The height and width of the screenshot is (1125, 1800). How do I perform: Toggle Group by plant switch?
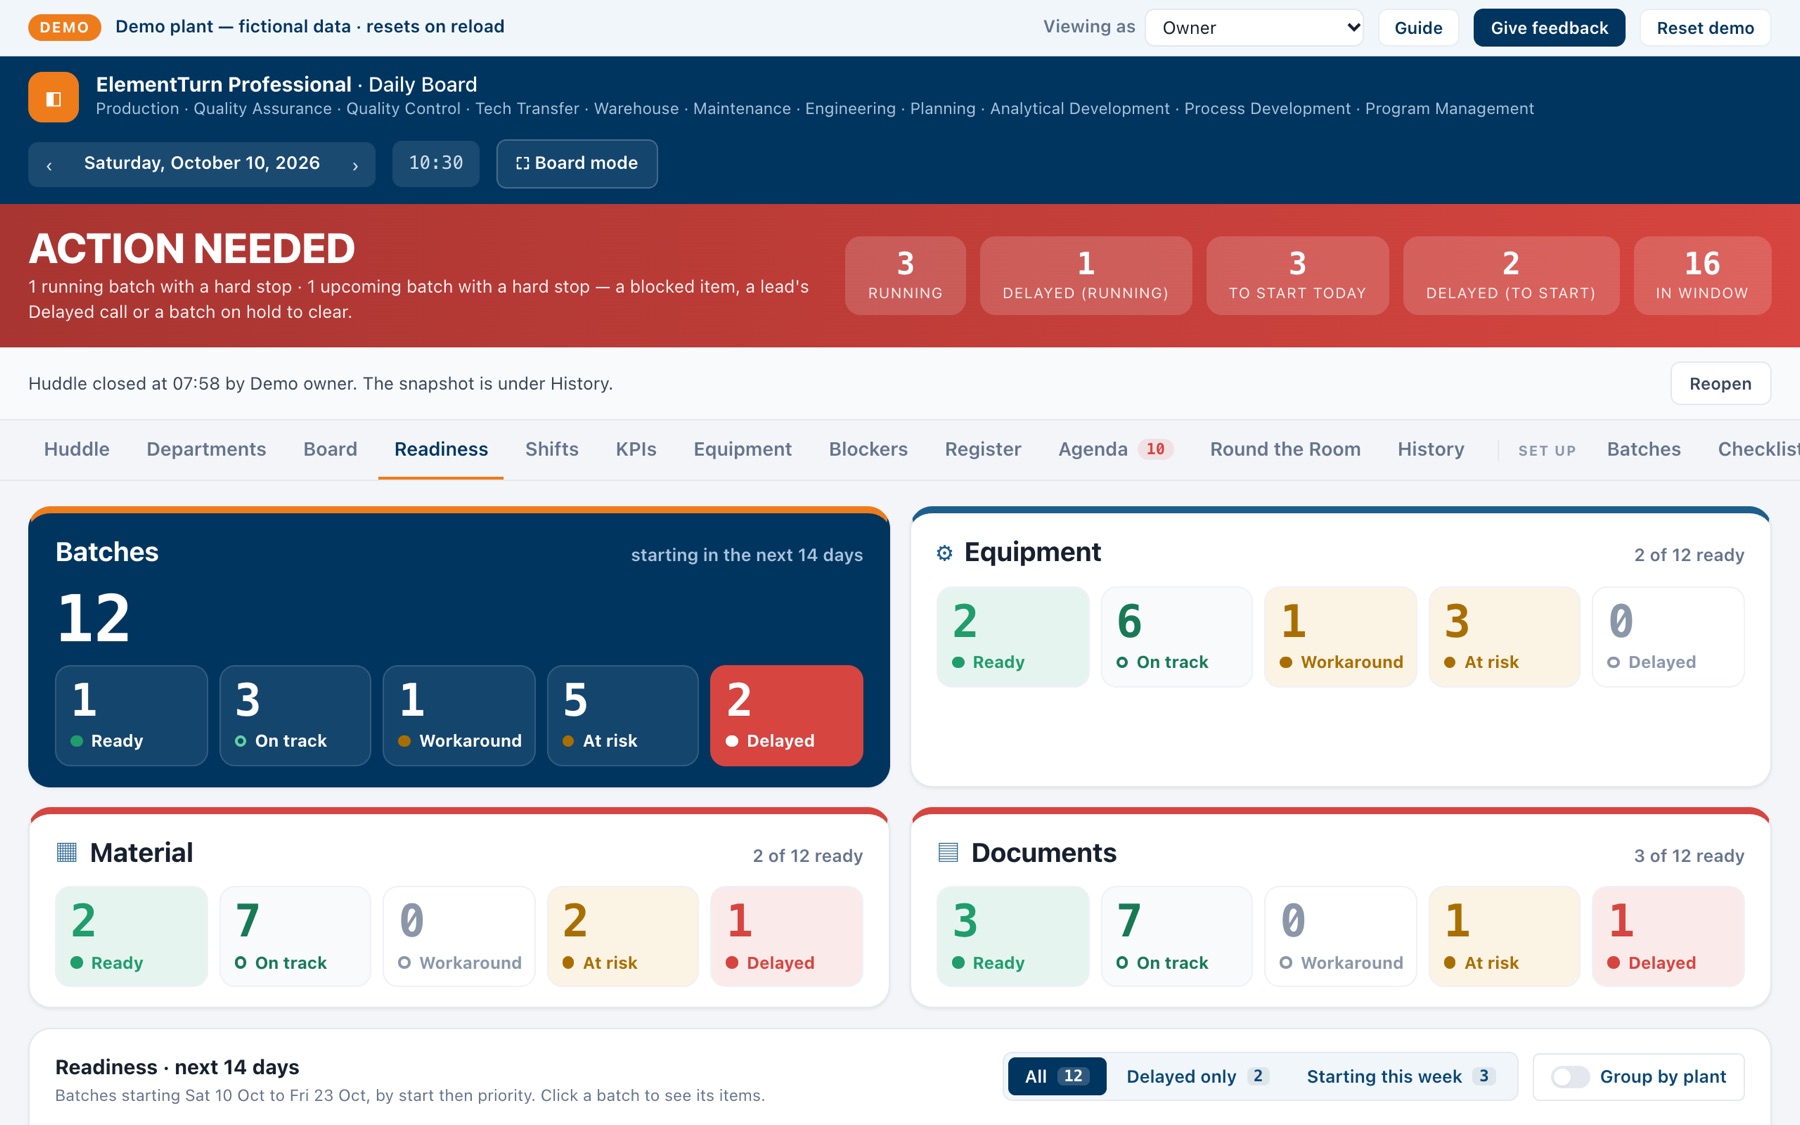[x=1570, y=1077]
